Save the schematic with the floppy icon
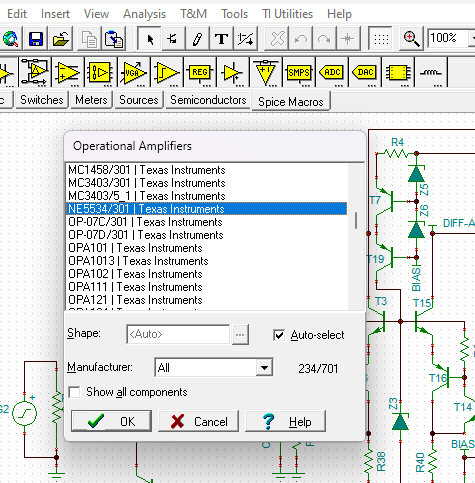Image resolution: width=475 pixels, height=483 pixels. point(35,39)
